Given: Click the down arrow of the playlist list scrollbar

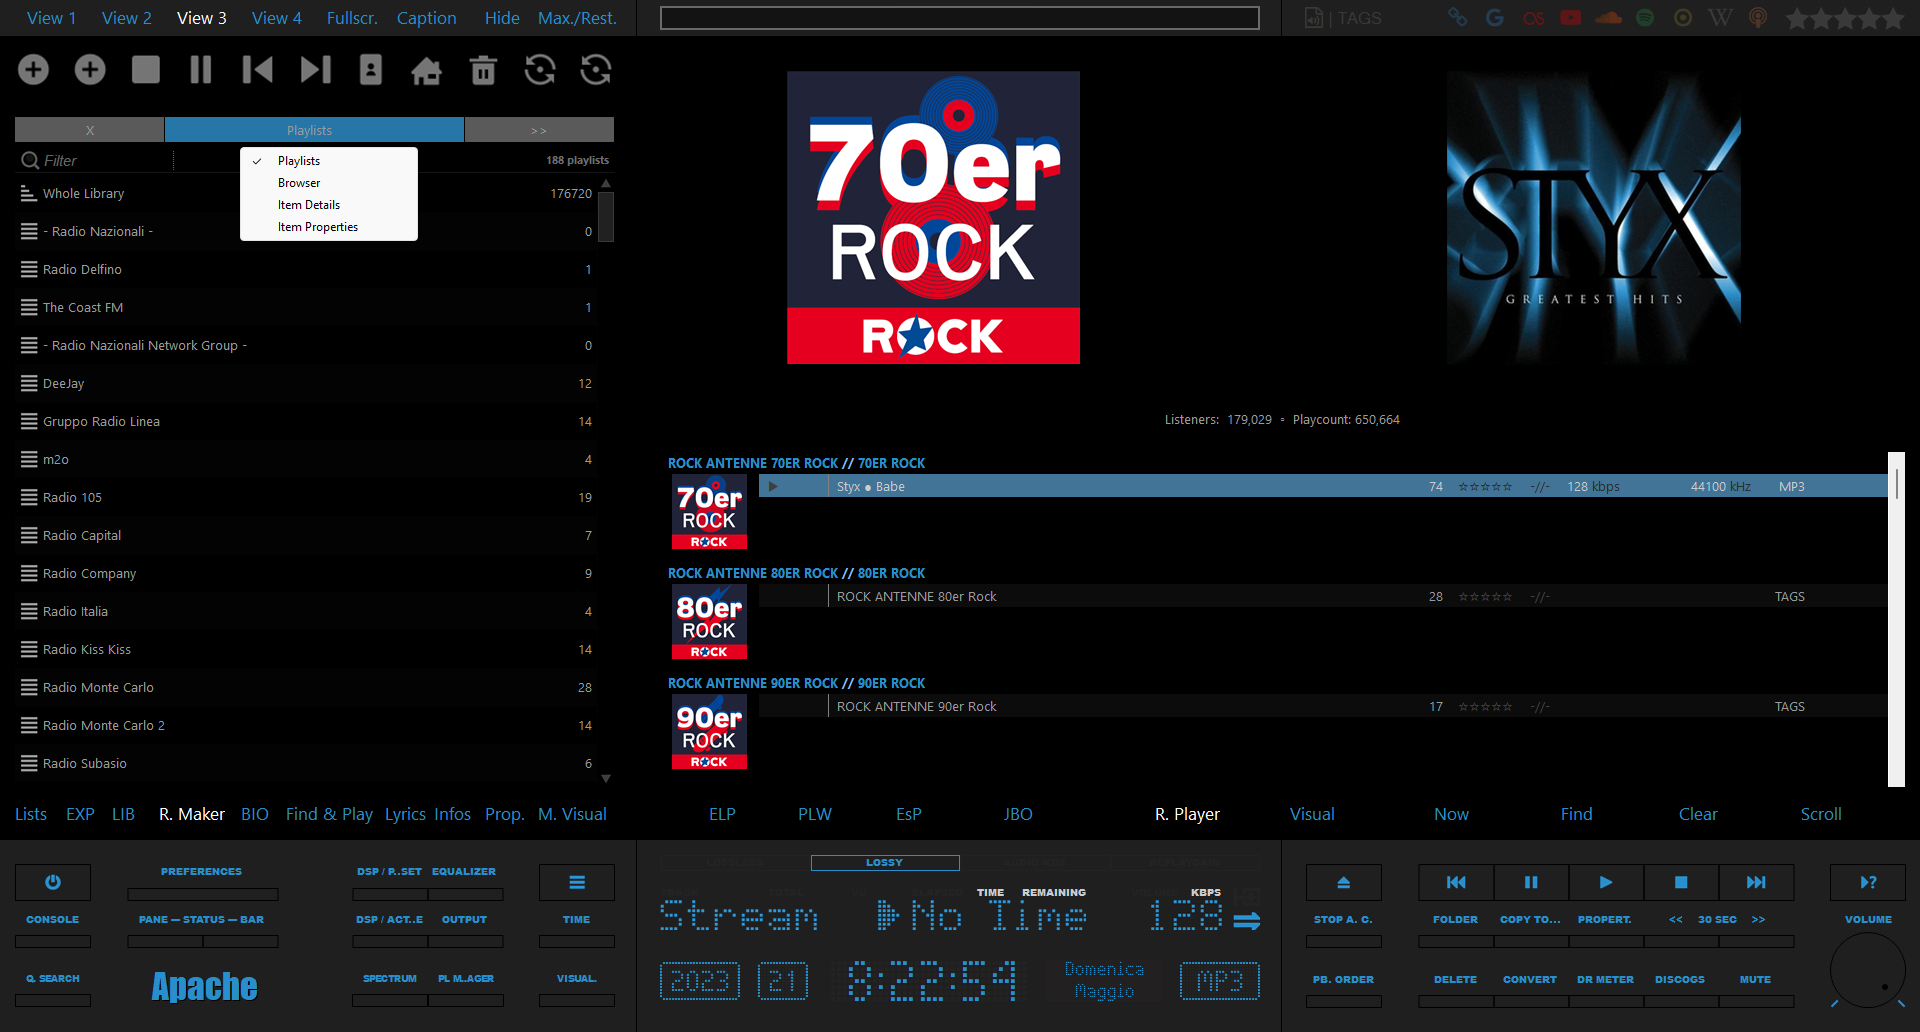Looking at the screenshot, I should pyautogui.click(x=606, y=778).
